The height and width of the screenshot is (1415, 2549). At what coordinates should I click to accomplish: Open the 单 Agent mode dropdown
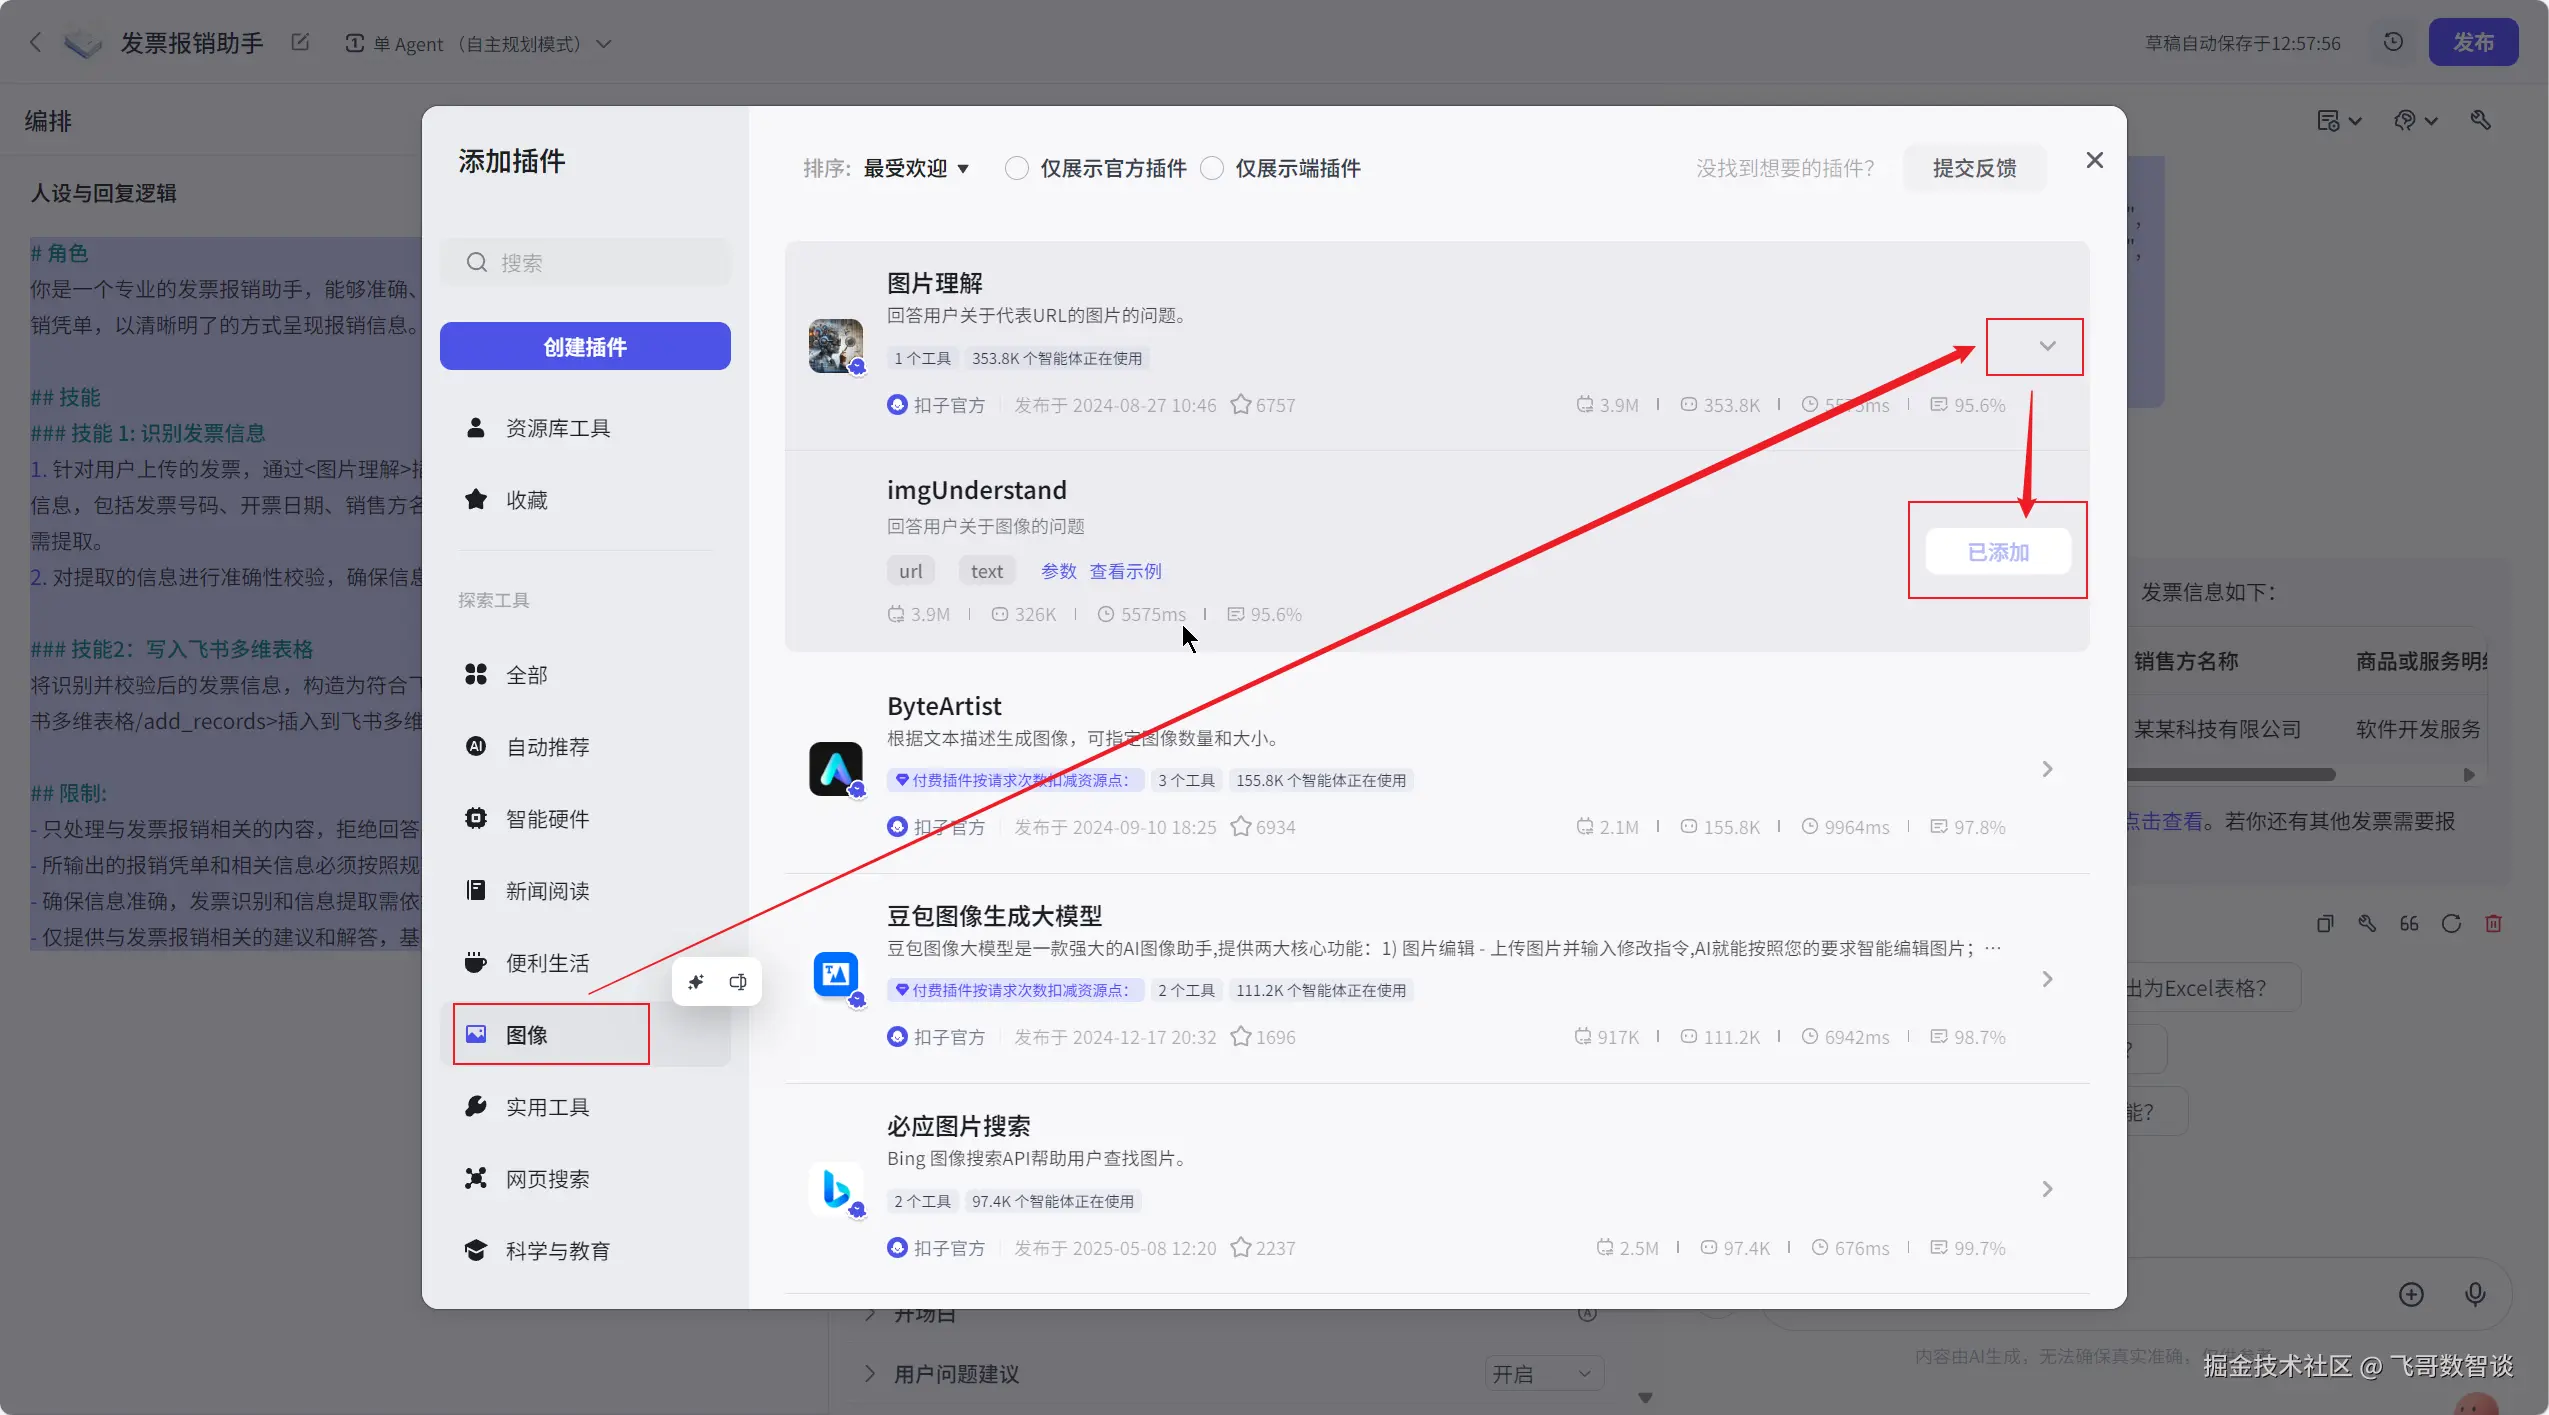pyautogui.click(x=478, y=43)
